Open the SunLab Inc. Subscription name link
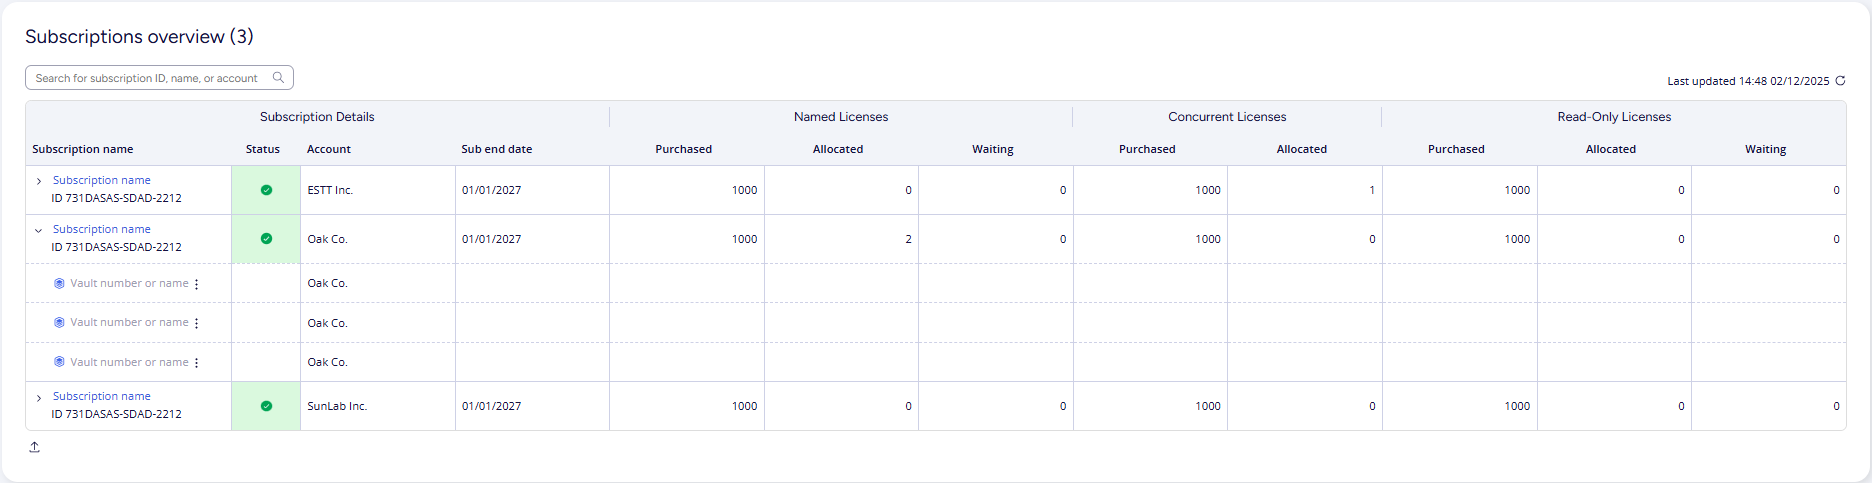 101,396
